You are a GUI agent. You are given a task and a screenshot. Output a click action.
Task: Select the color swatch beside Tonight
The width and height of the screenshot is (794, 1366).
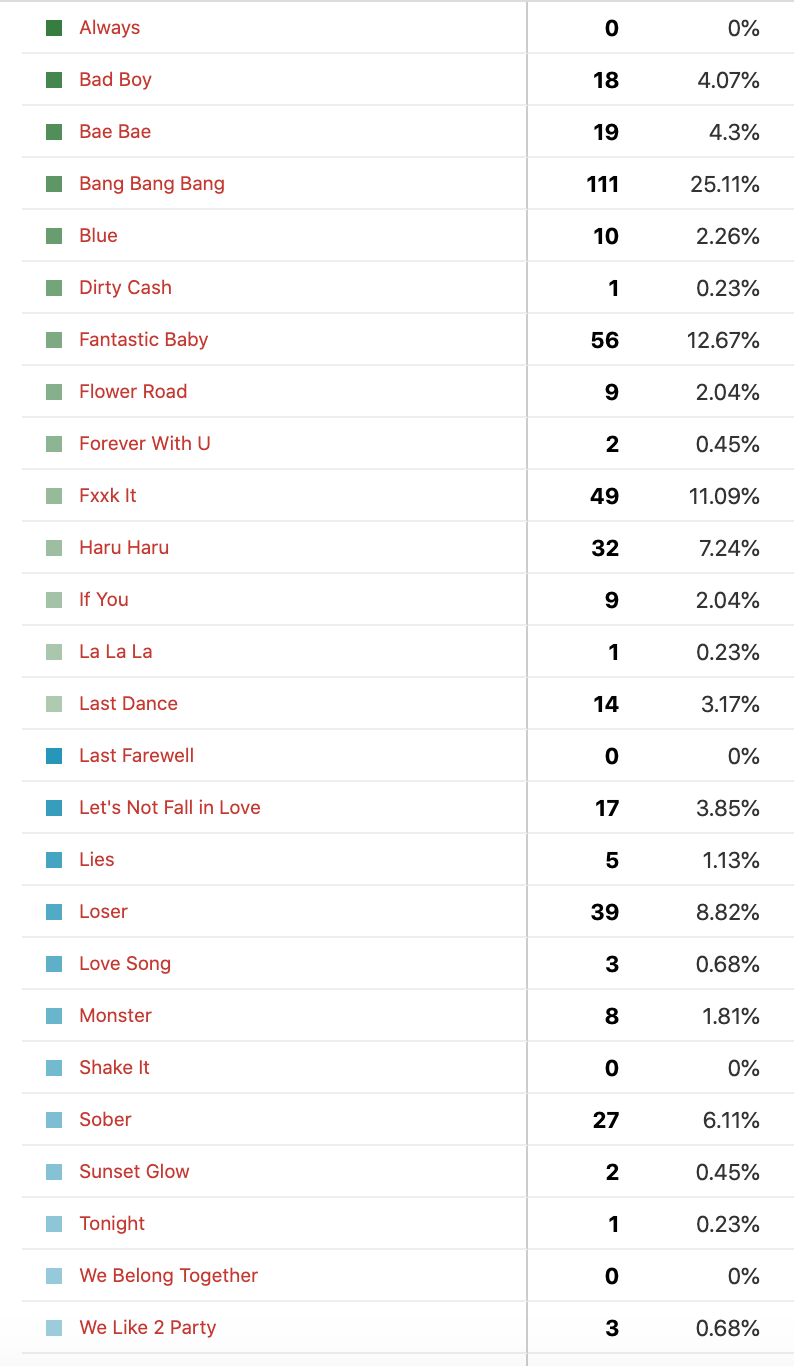click(54, 1224)
